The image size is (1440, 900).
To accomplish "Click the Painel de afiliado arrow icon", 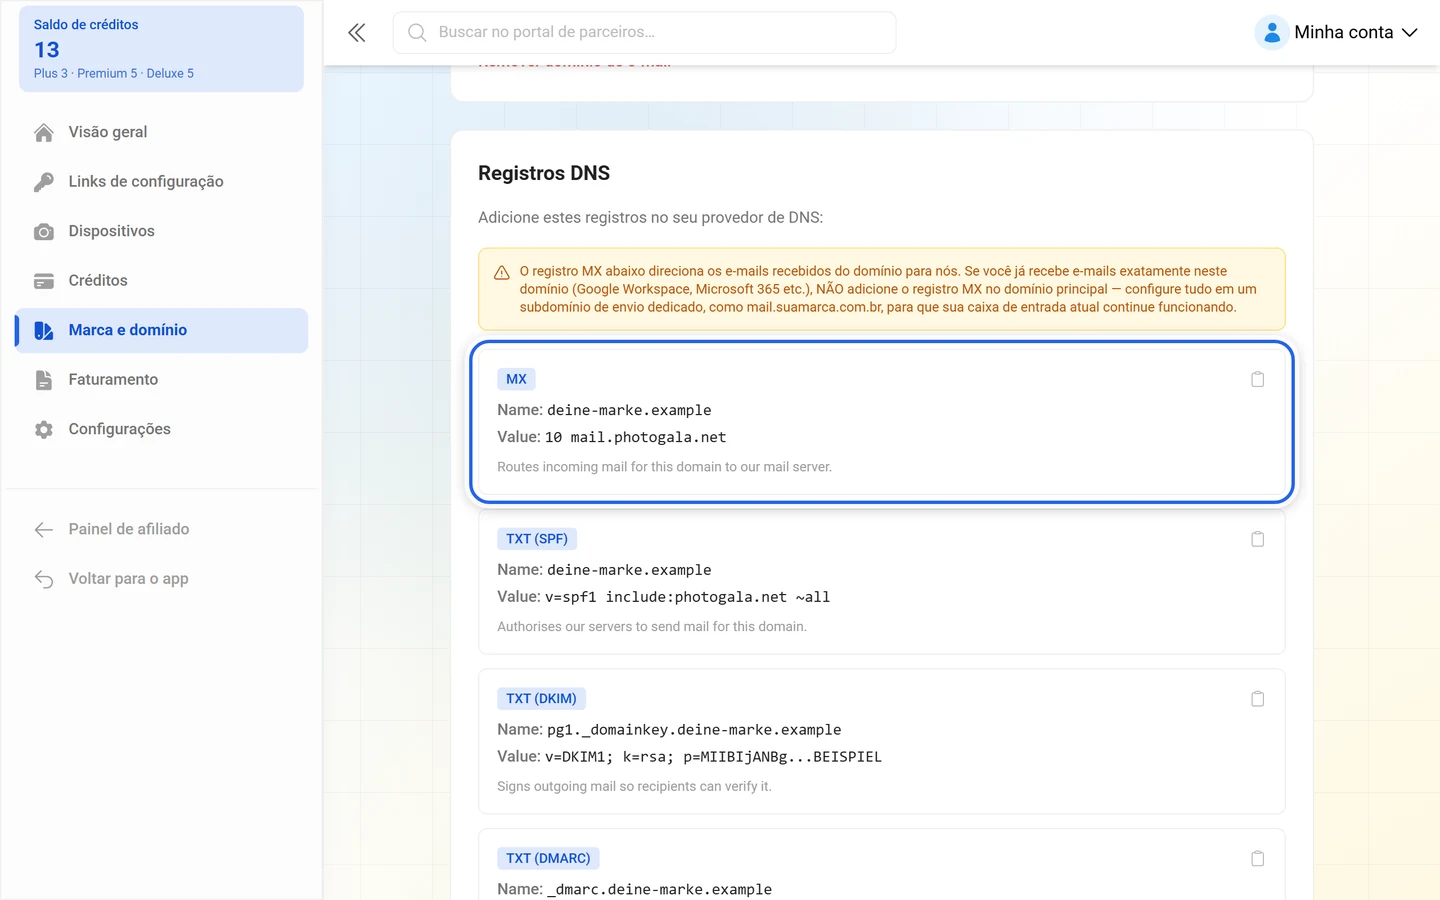I will click(44, 530).
